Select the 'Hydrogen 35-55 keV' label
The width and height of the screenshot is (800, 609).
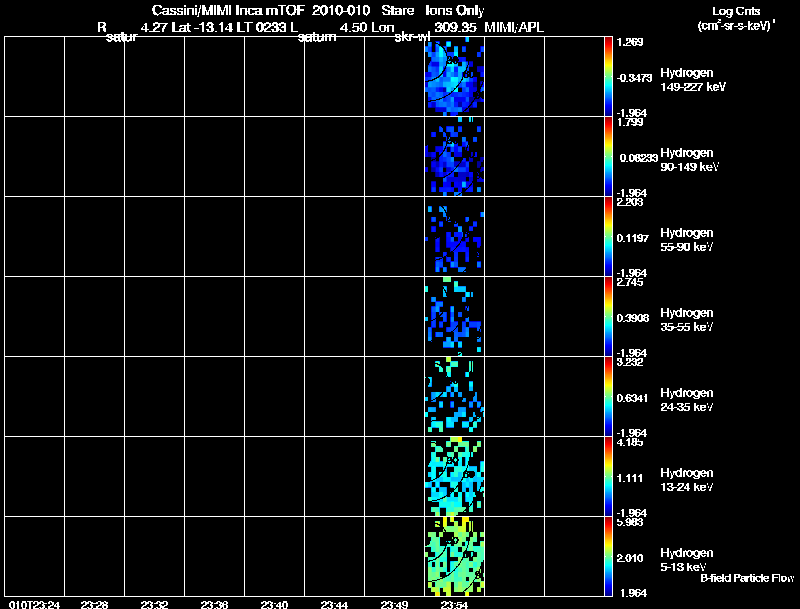687,320
